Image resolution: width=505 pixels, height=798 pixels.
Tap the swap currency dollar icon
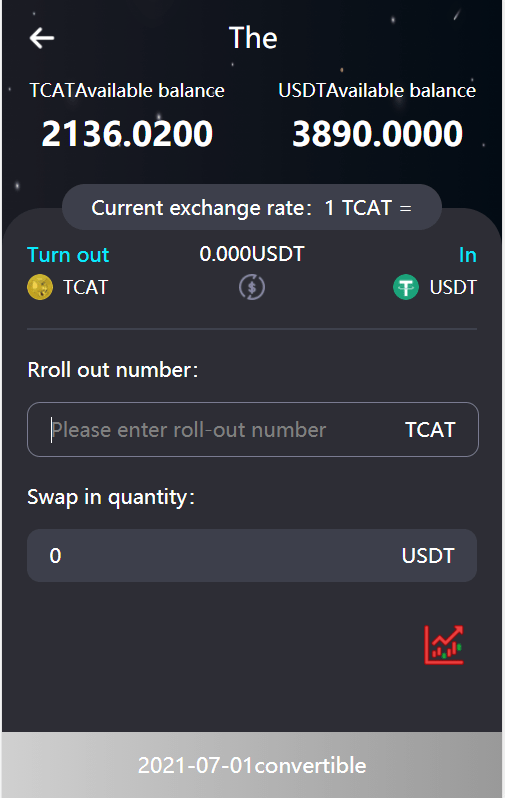(x=252, y=287)
